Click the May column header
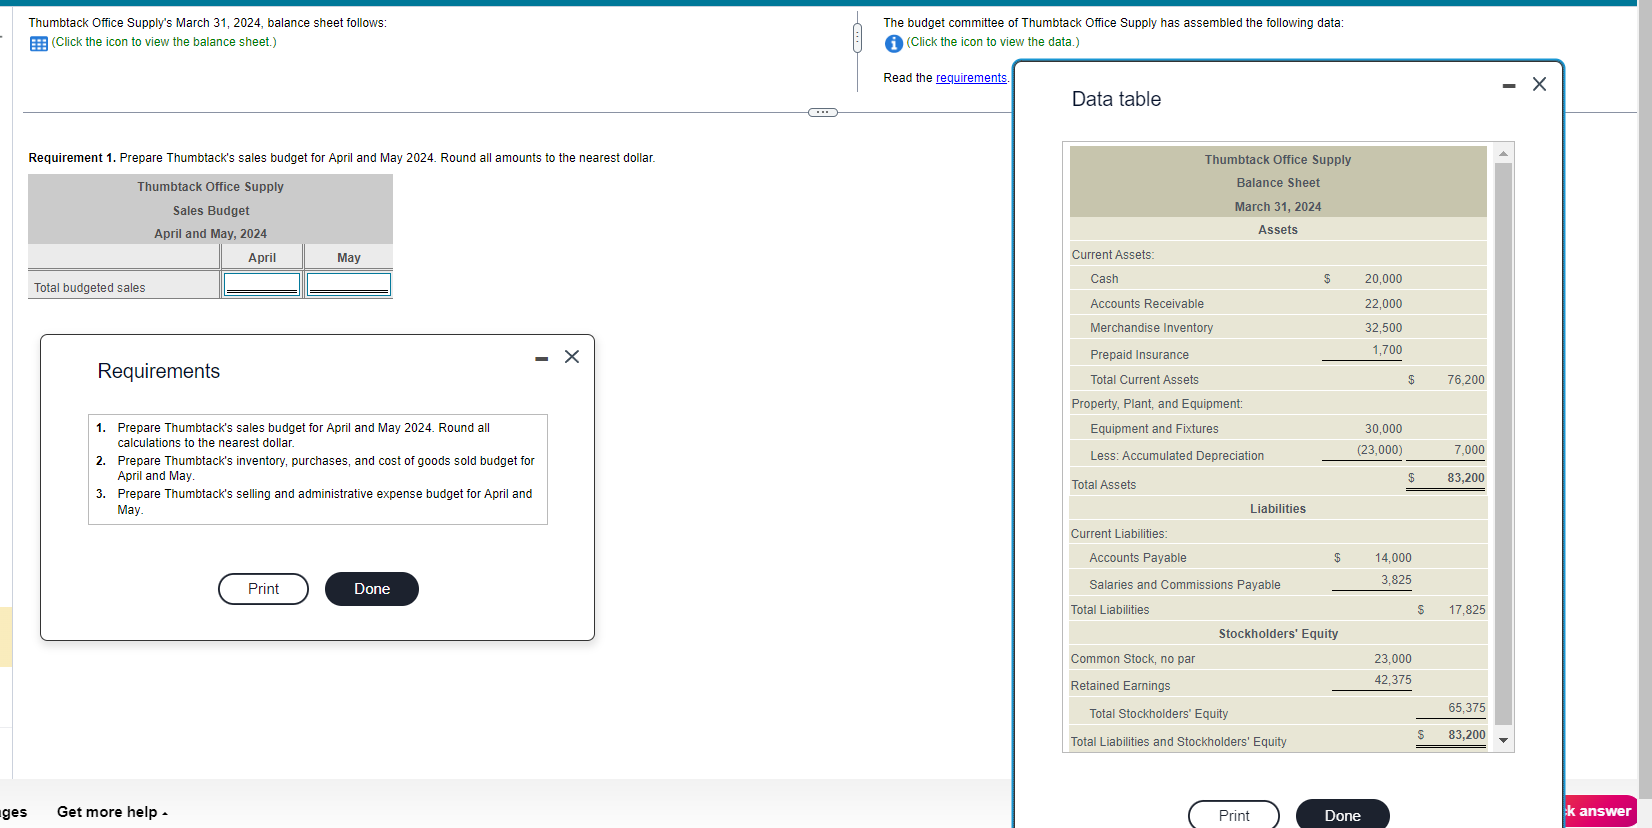Viewport: 1652px width, 828px height. [x=349, y=258]
